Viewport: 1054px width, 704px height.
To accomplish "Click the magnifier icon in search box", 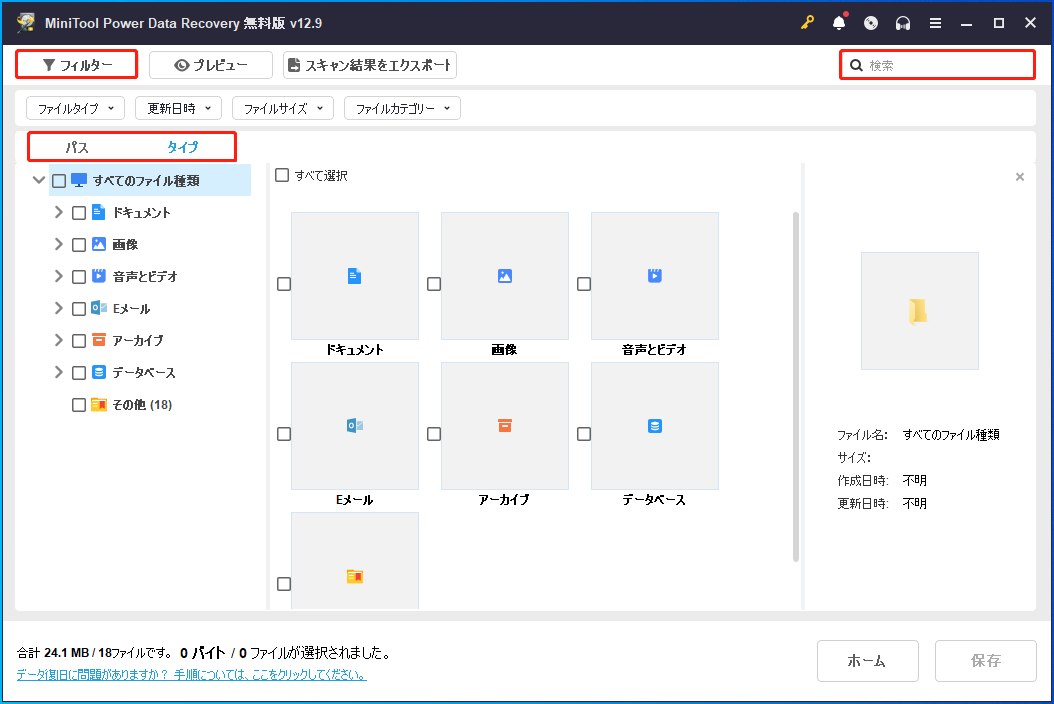I will (856, 65).
